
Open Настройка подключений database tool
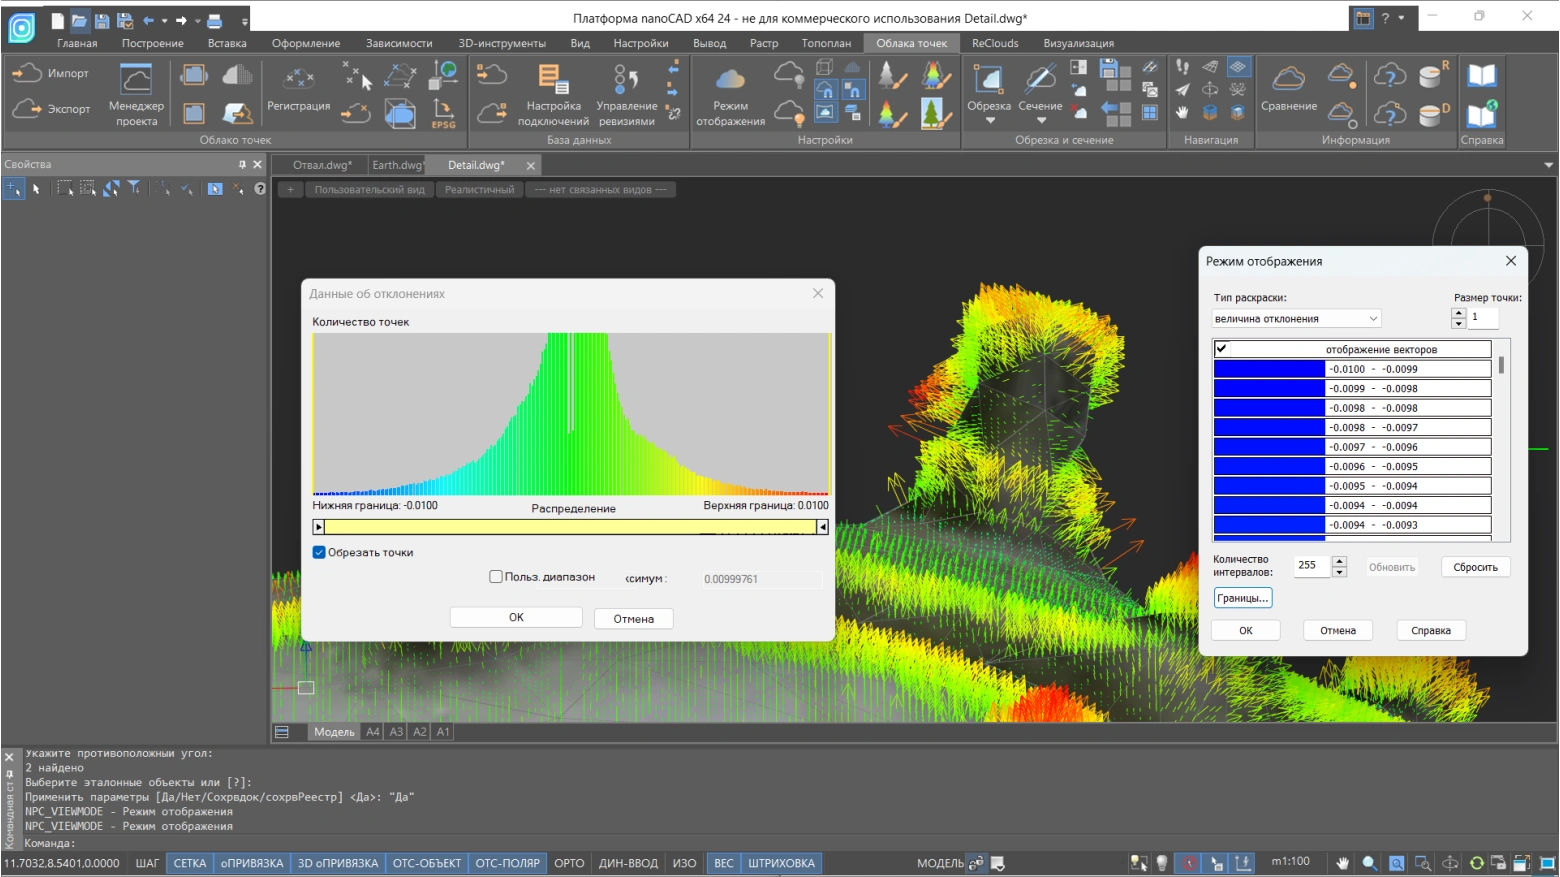coord(552,81)
